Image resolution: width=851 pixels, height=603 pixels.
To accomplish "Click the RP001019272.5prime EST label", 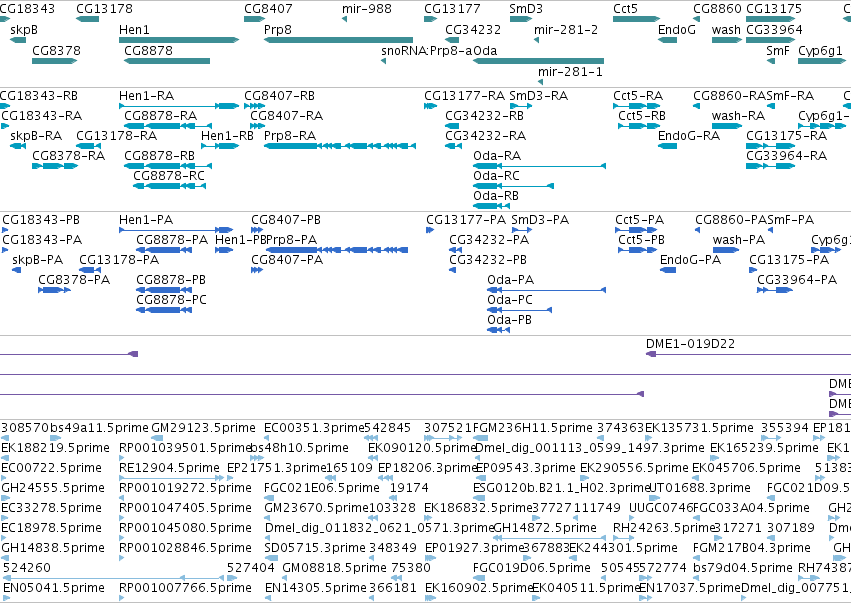I will pos(185,487).
